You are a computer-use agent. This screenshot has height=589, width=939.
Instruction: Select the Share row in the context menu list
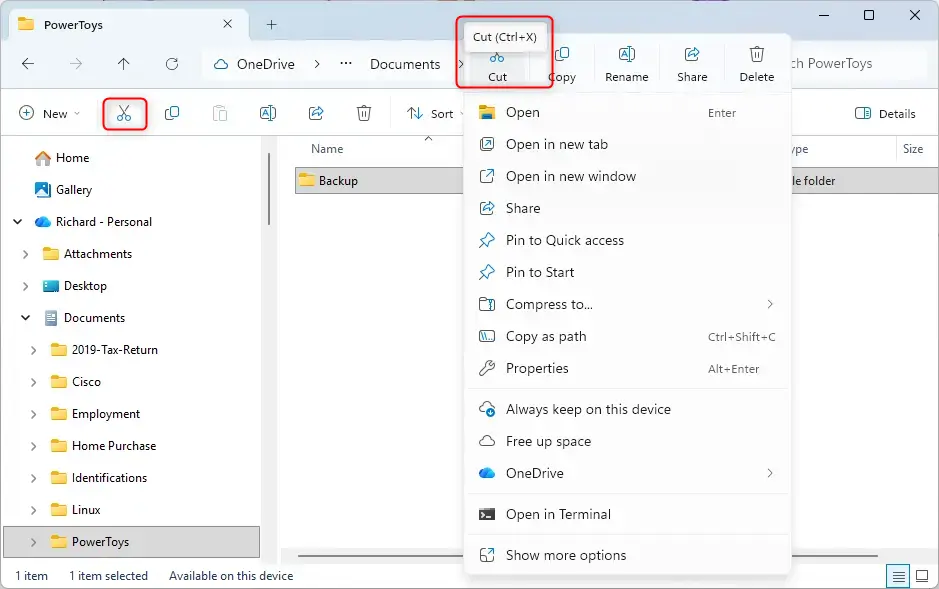(627, 208)
